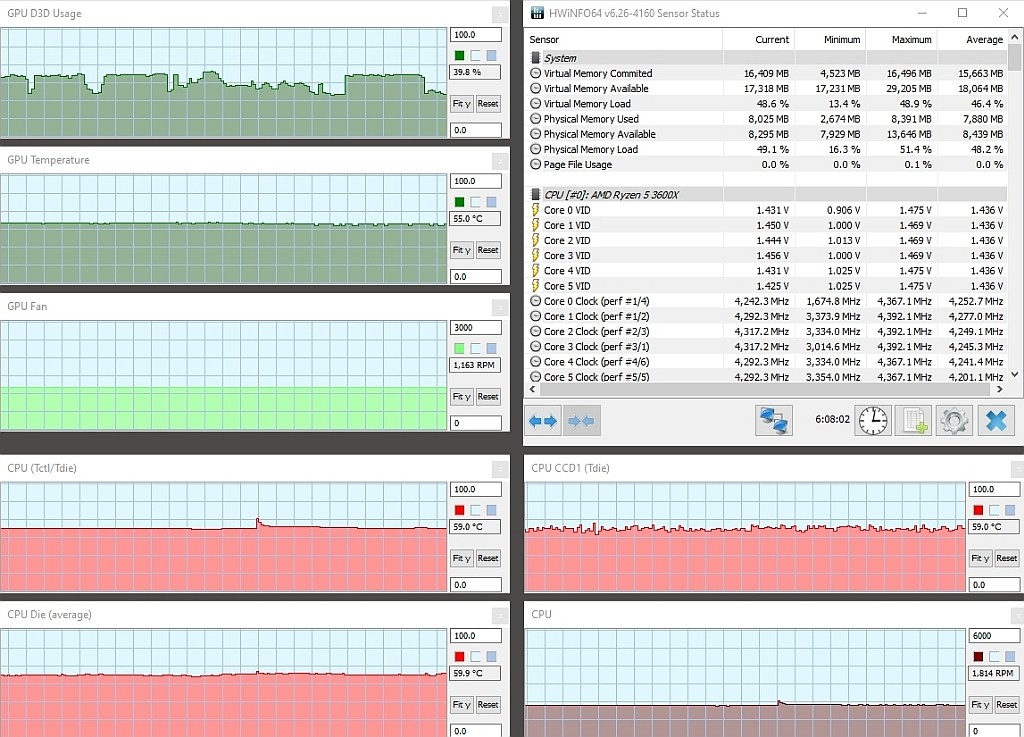Click Reset in GPU Temperature graph
Viewport: 1024px width, 737px height.
488,250
